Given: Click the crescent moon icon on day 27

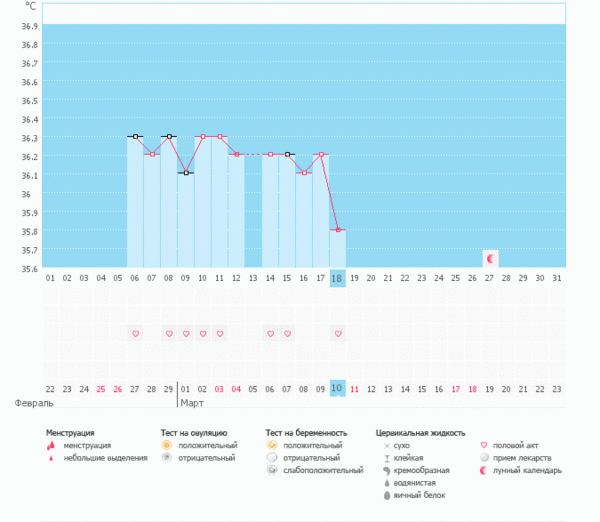Looking at the screenshot, I should [490, 259].
